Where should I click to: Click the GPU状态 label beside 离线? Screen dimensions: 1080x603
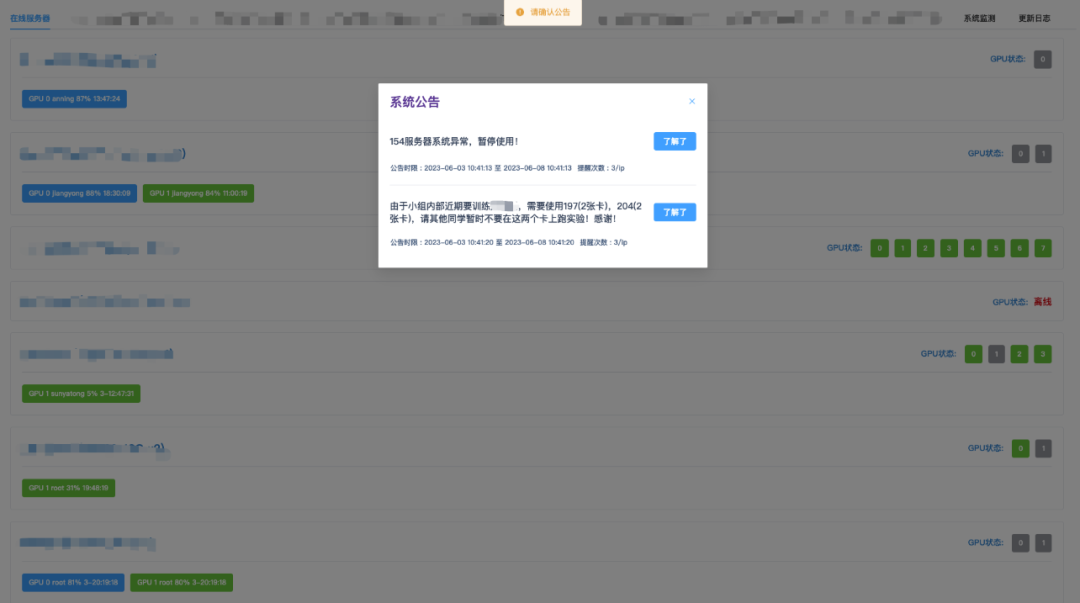1010,302
